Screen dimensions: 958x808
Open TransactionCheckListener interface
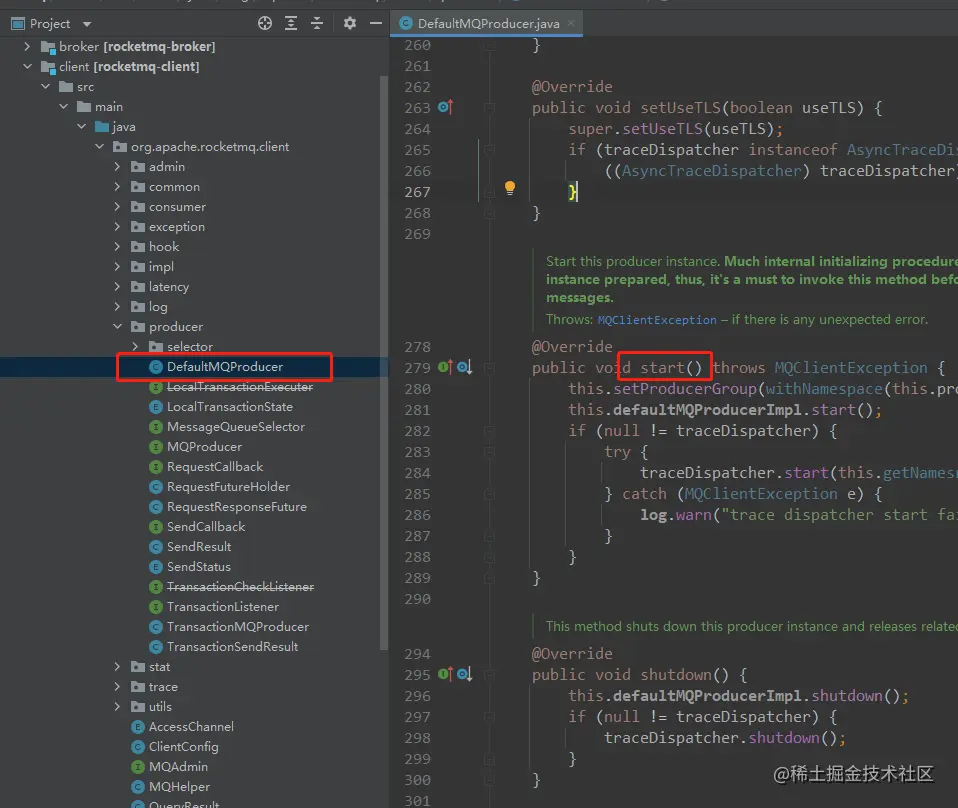tap(232, 587)
